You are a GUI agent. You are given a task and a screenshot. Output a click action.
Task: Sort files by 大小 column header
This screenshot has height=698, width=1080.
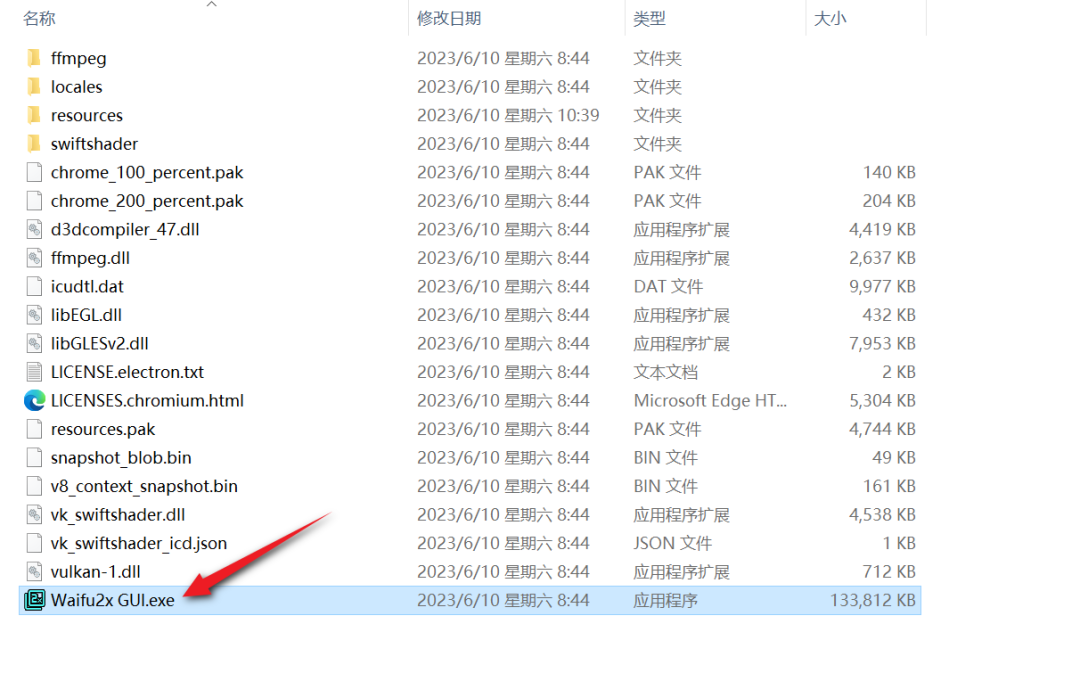[x=830, y=18]
